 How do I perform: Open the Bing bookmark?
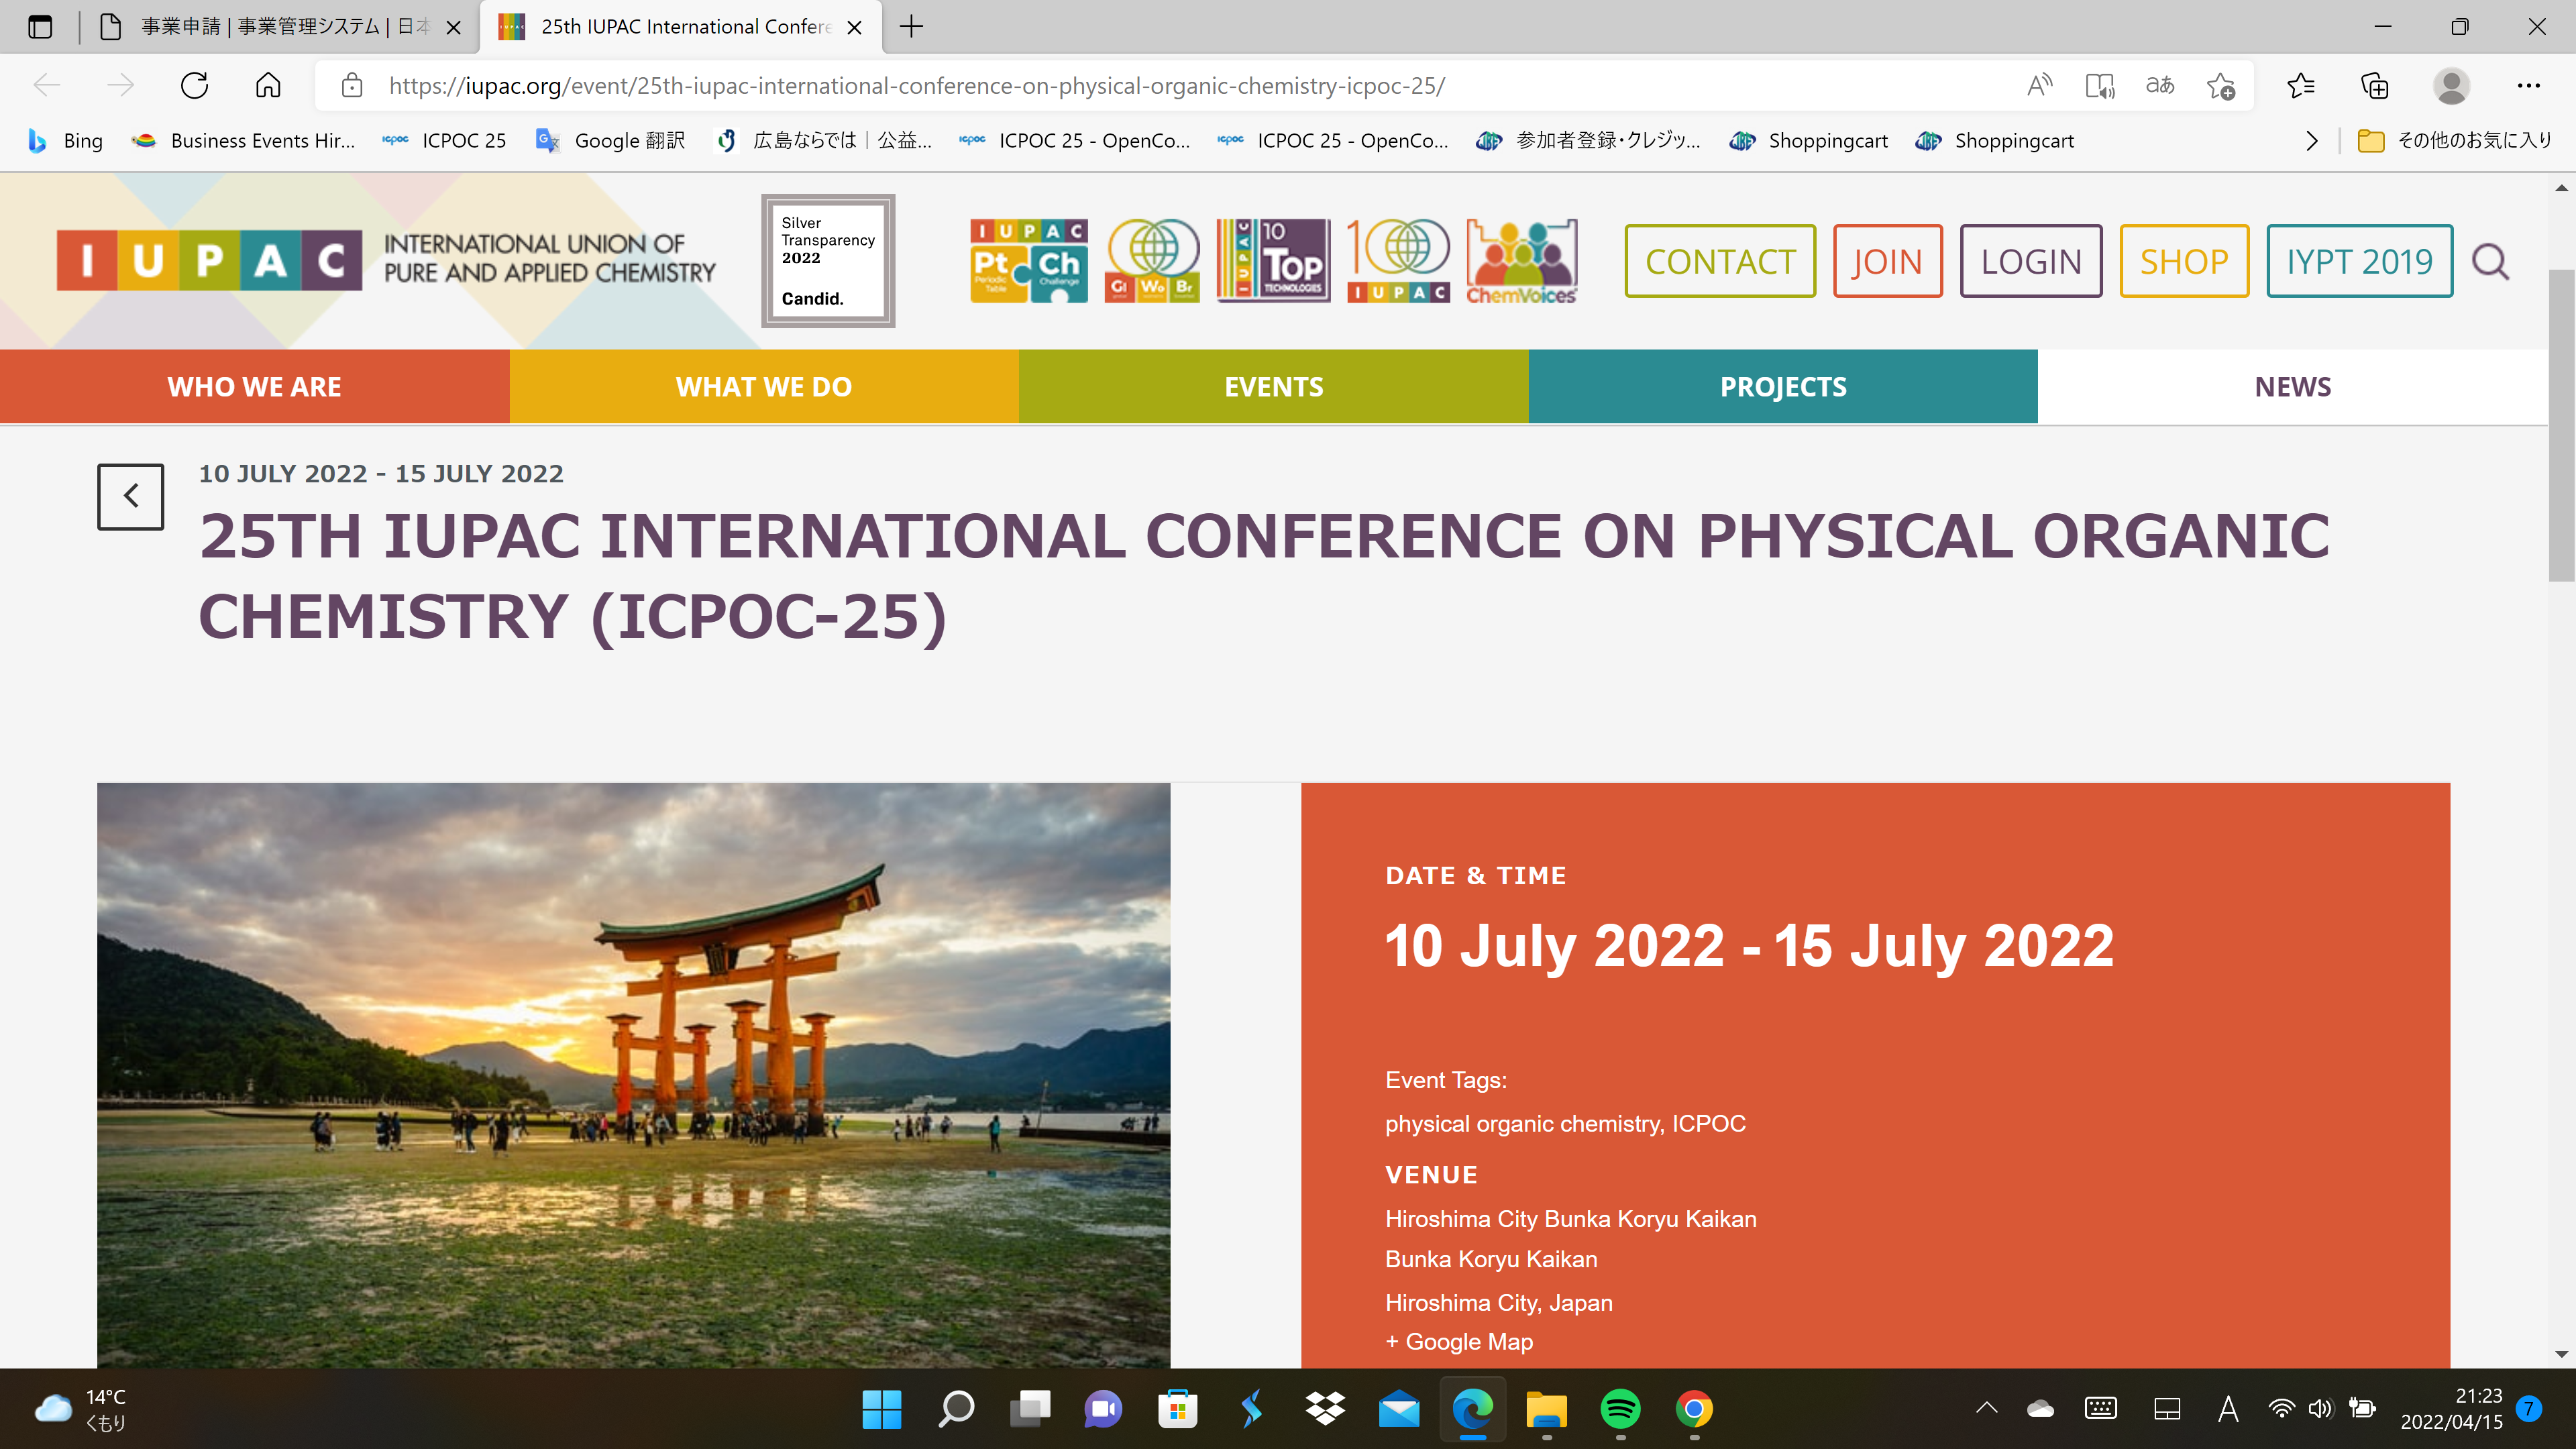[x=65, y=141]
